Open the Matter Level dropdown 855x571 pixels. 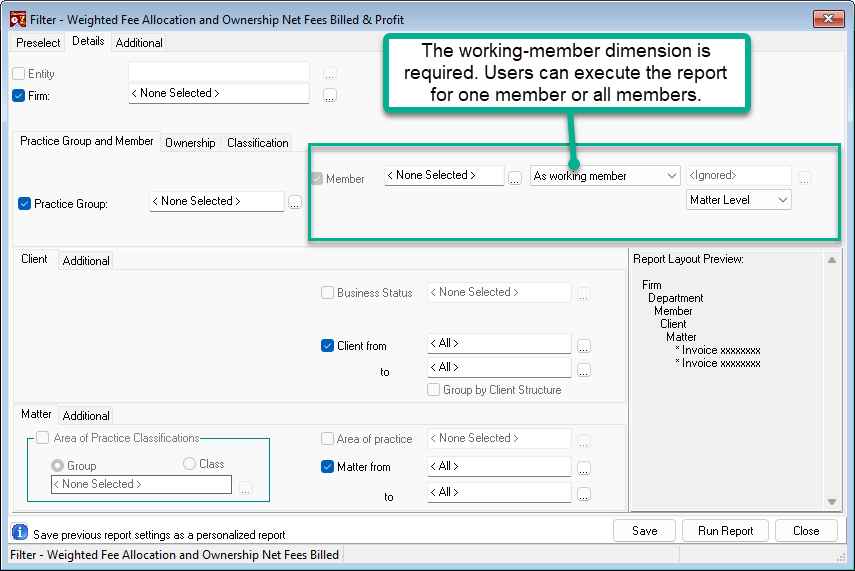(738, 200)
